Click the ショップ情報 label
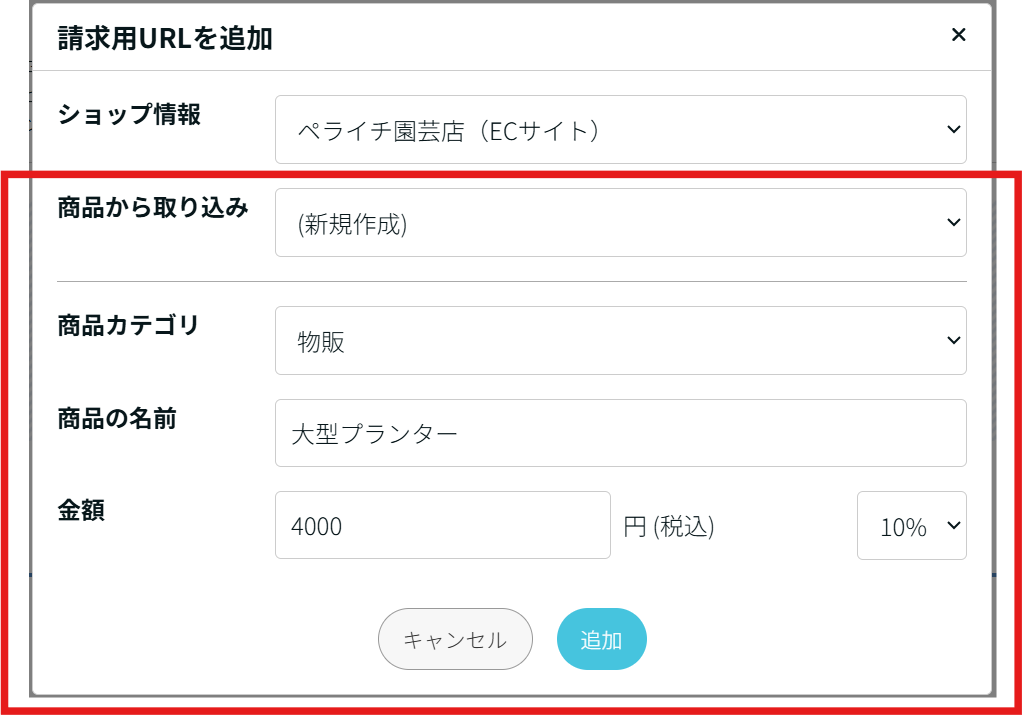Image resolution: width=1023 pixels, height=716 pixels. click(x=129, y=115)
